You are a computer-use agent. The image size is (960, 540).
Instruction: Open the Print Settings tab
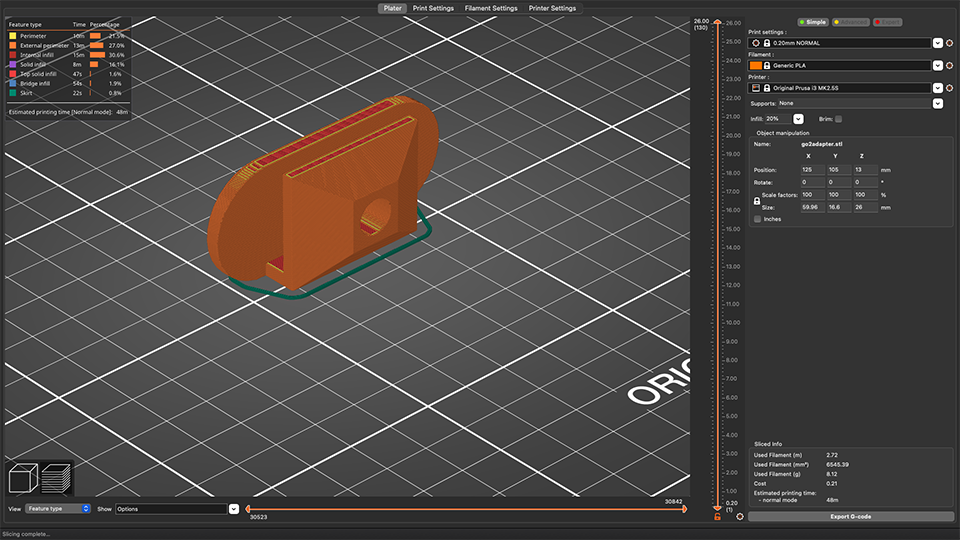tap(433, 8)
